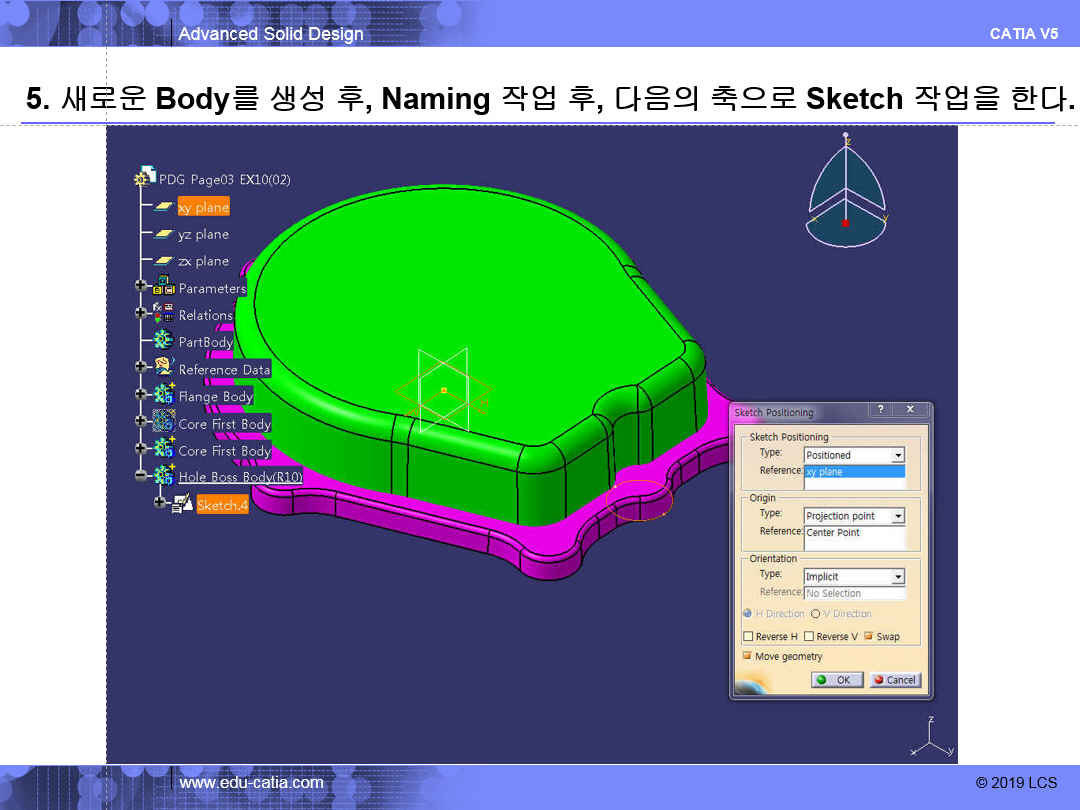
Task: Click the yz plane icon
Action: click(164, 234)
